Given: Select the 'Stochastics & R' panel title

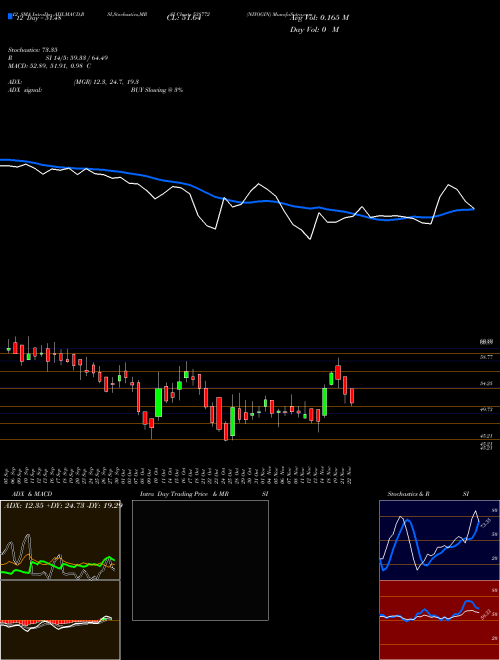Looking at the screenshot, I should [x=409, y=494].
